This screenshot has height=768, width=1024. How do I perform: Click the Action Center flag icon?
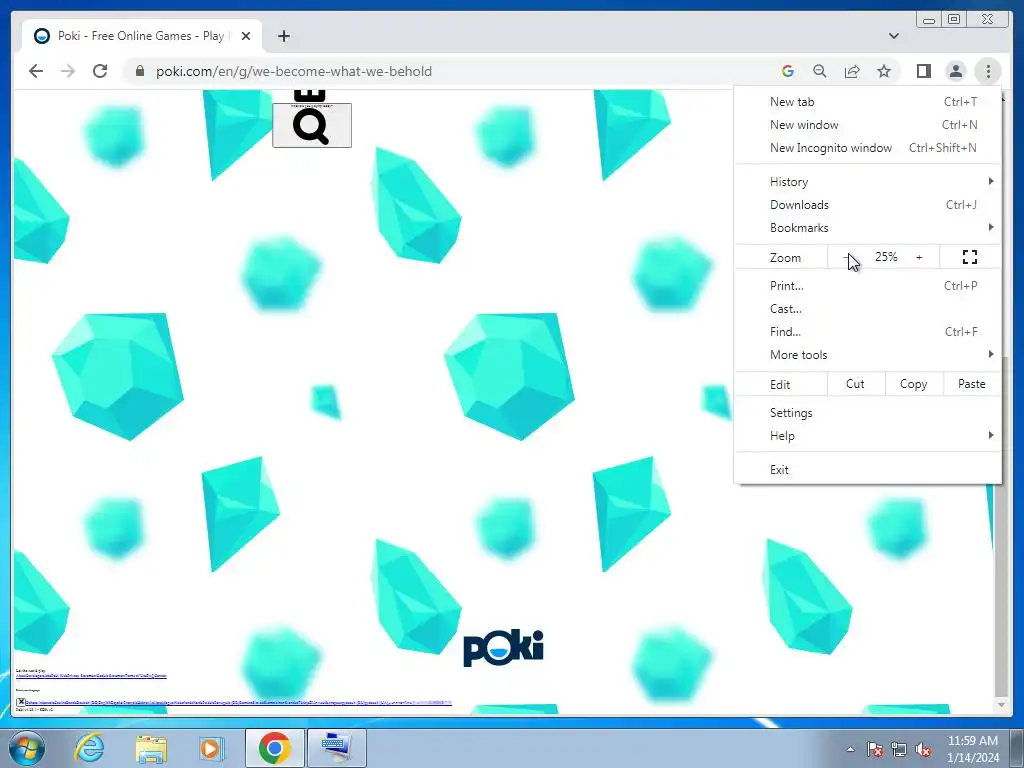[875, 749]
